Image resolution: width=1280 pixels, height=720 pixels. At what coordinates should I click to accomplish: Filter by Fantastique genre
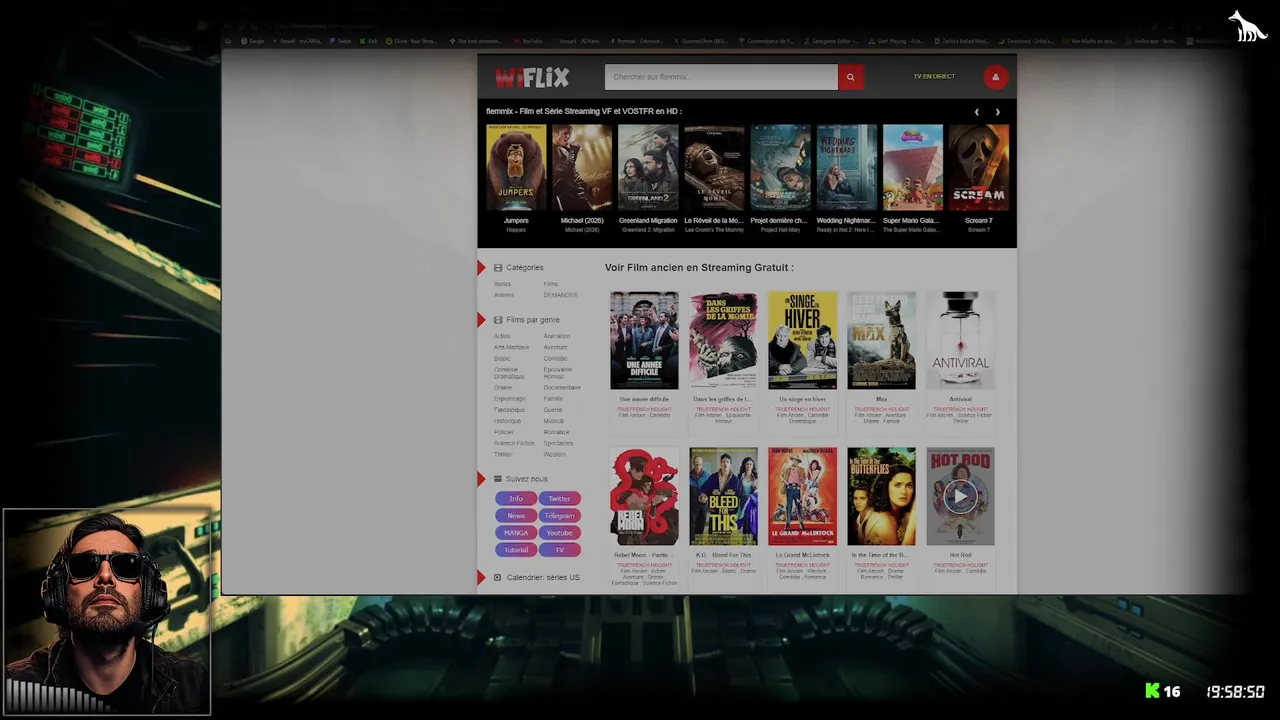click(x=509, y=410)
